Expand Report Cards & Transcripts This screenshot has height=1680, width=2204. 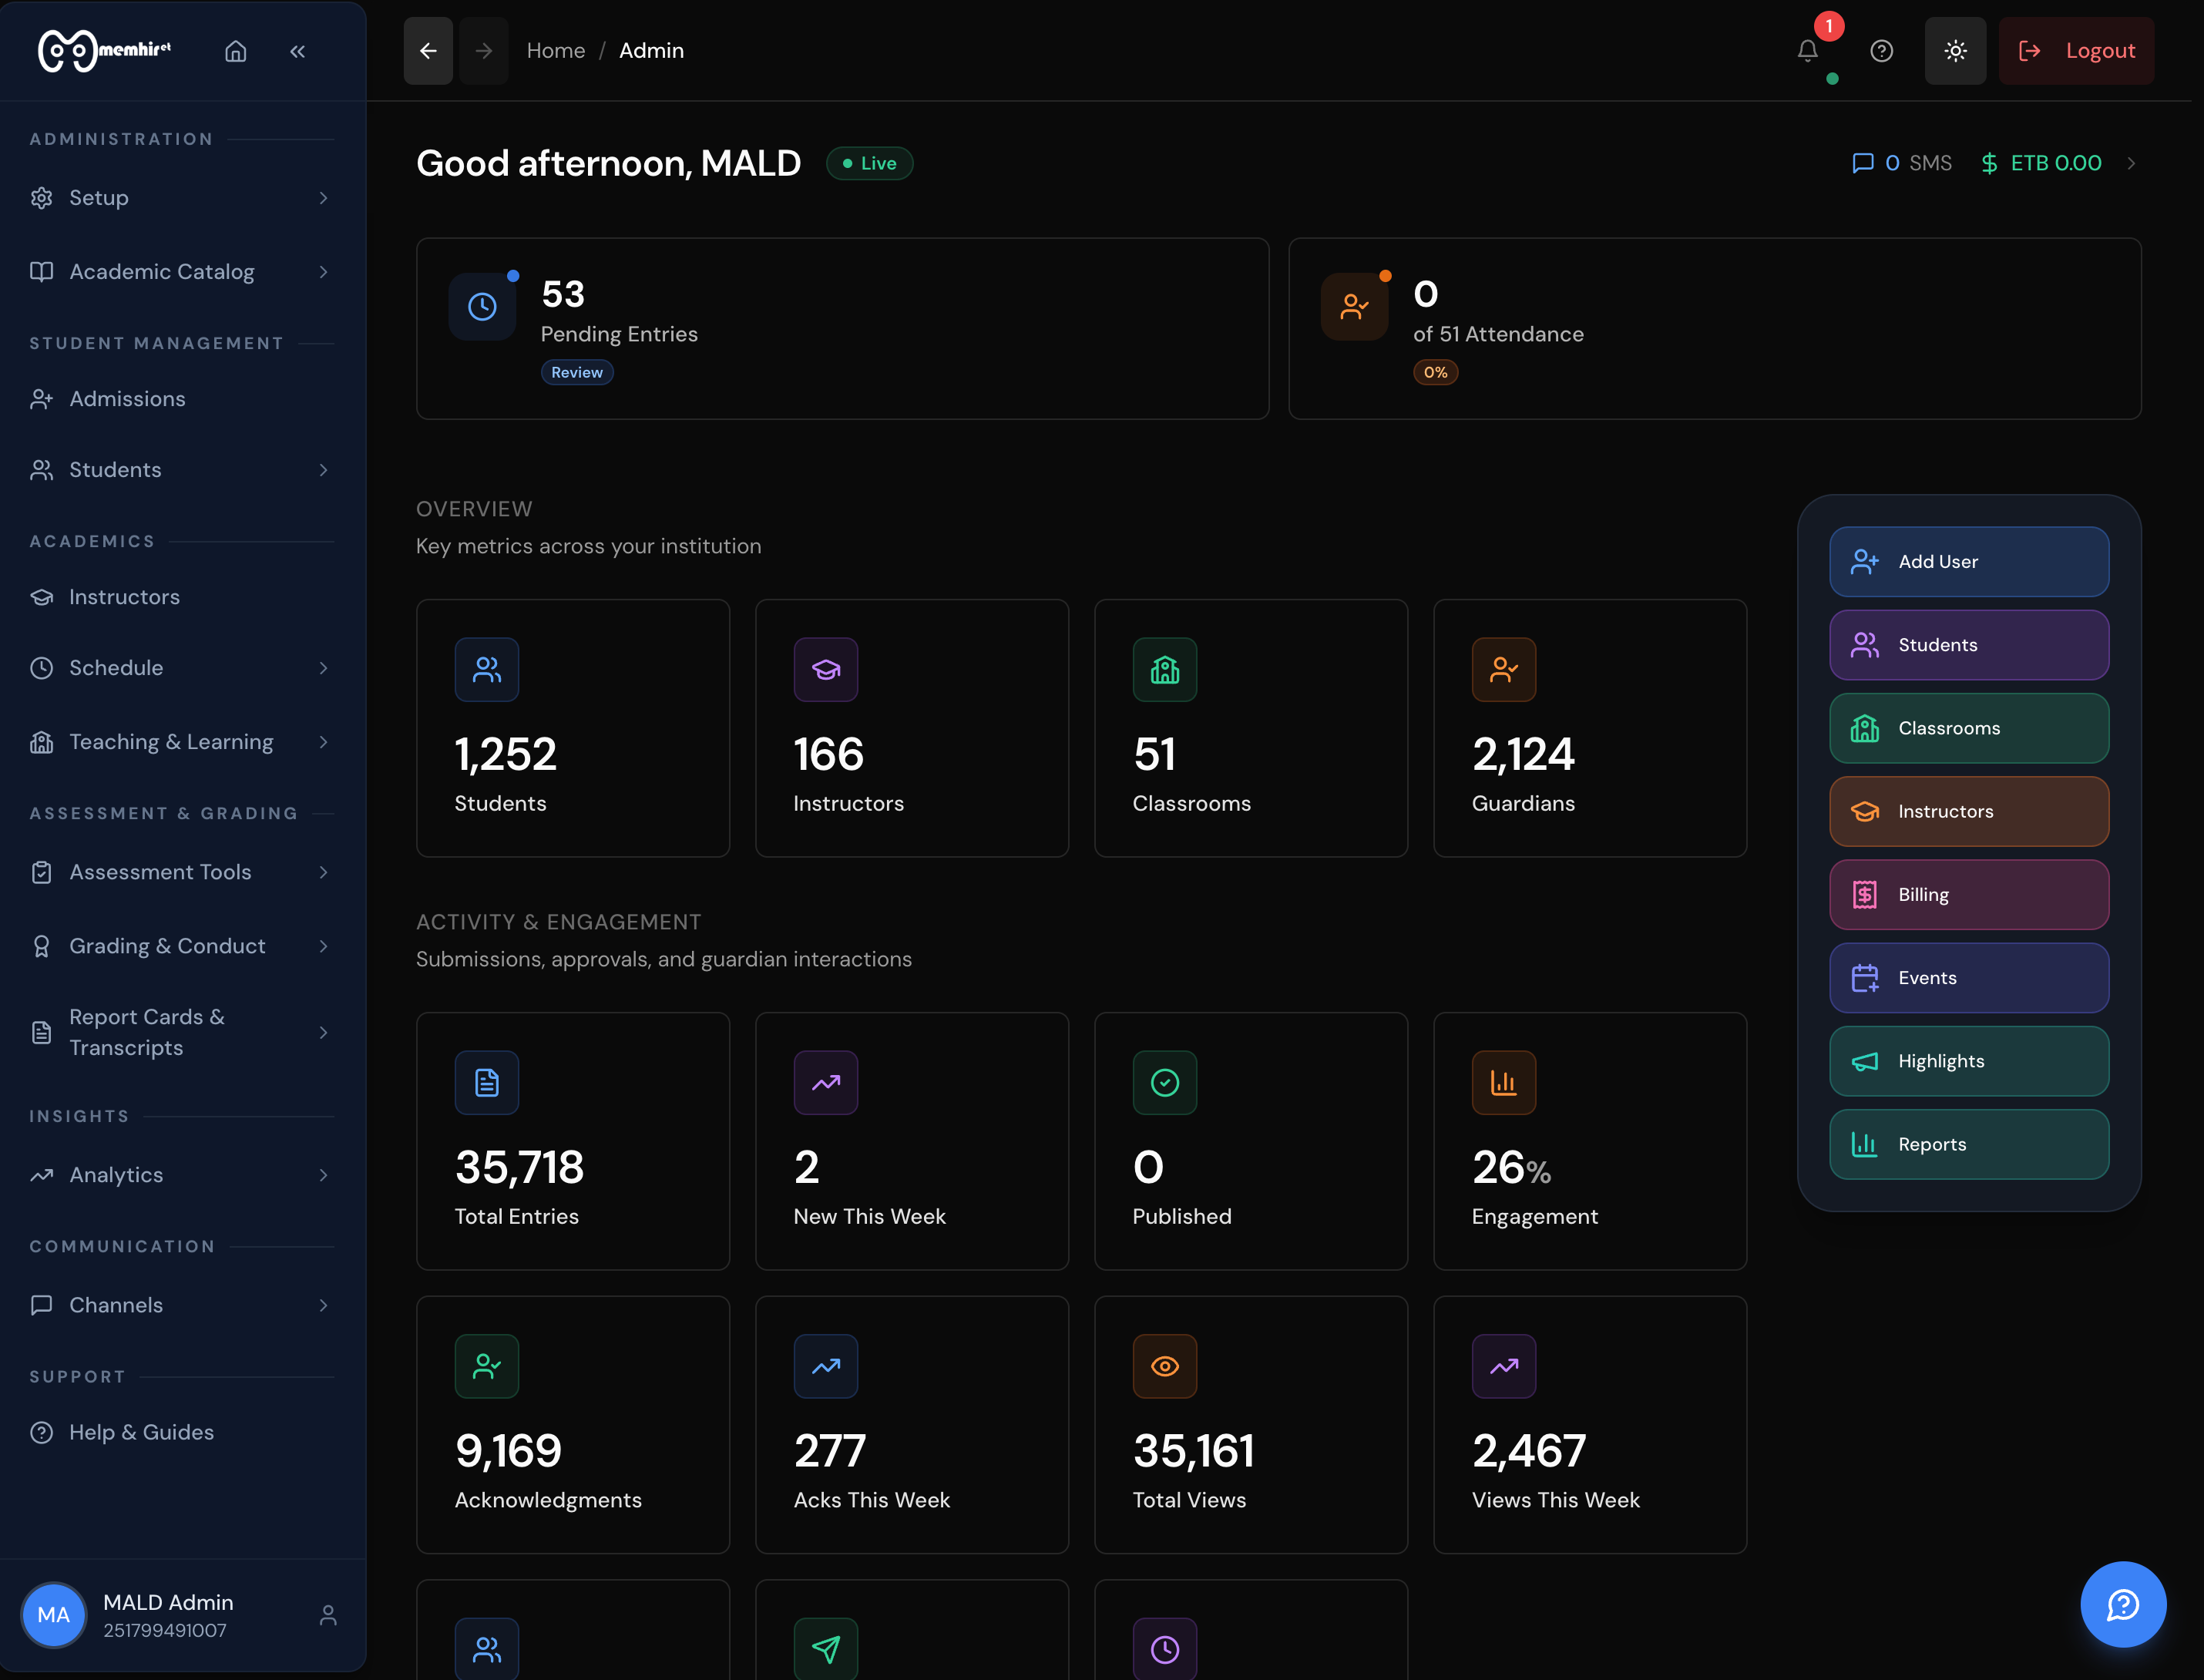[x=146, y=1032]
